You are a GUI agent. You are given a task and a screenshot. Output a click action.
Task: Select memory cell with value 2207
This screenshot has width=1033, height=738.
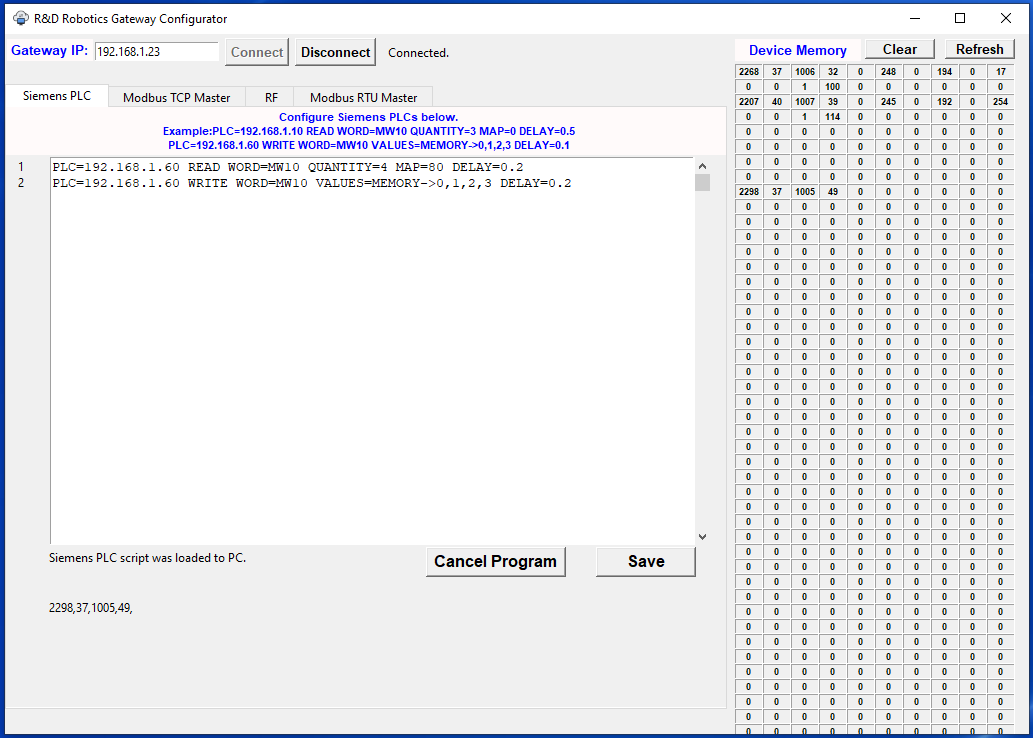pyautogui.click(x=749, y=101)
